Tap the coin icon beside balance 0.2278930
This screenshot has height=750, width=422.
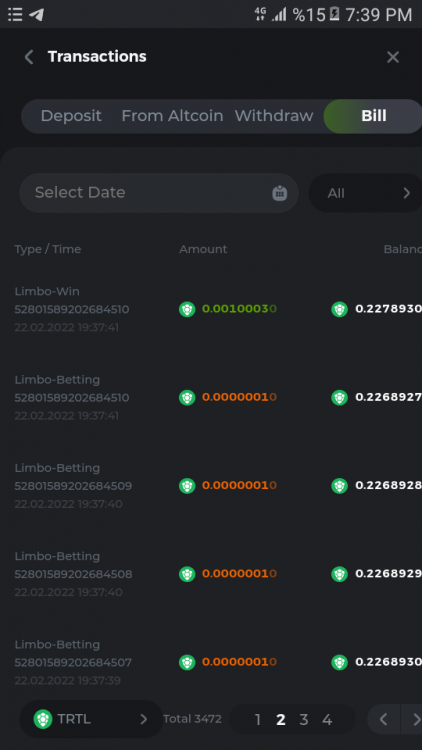339,309
